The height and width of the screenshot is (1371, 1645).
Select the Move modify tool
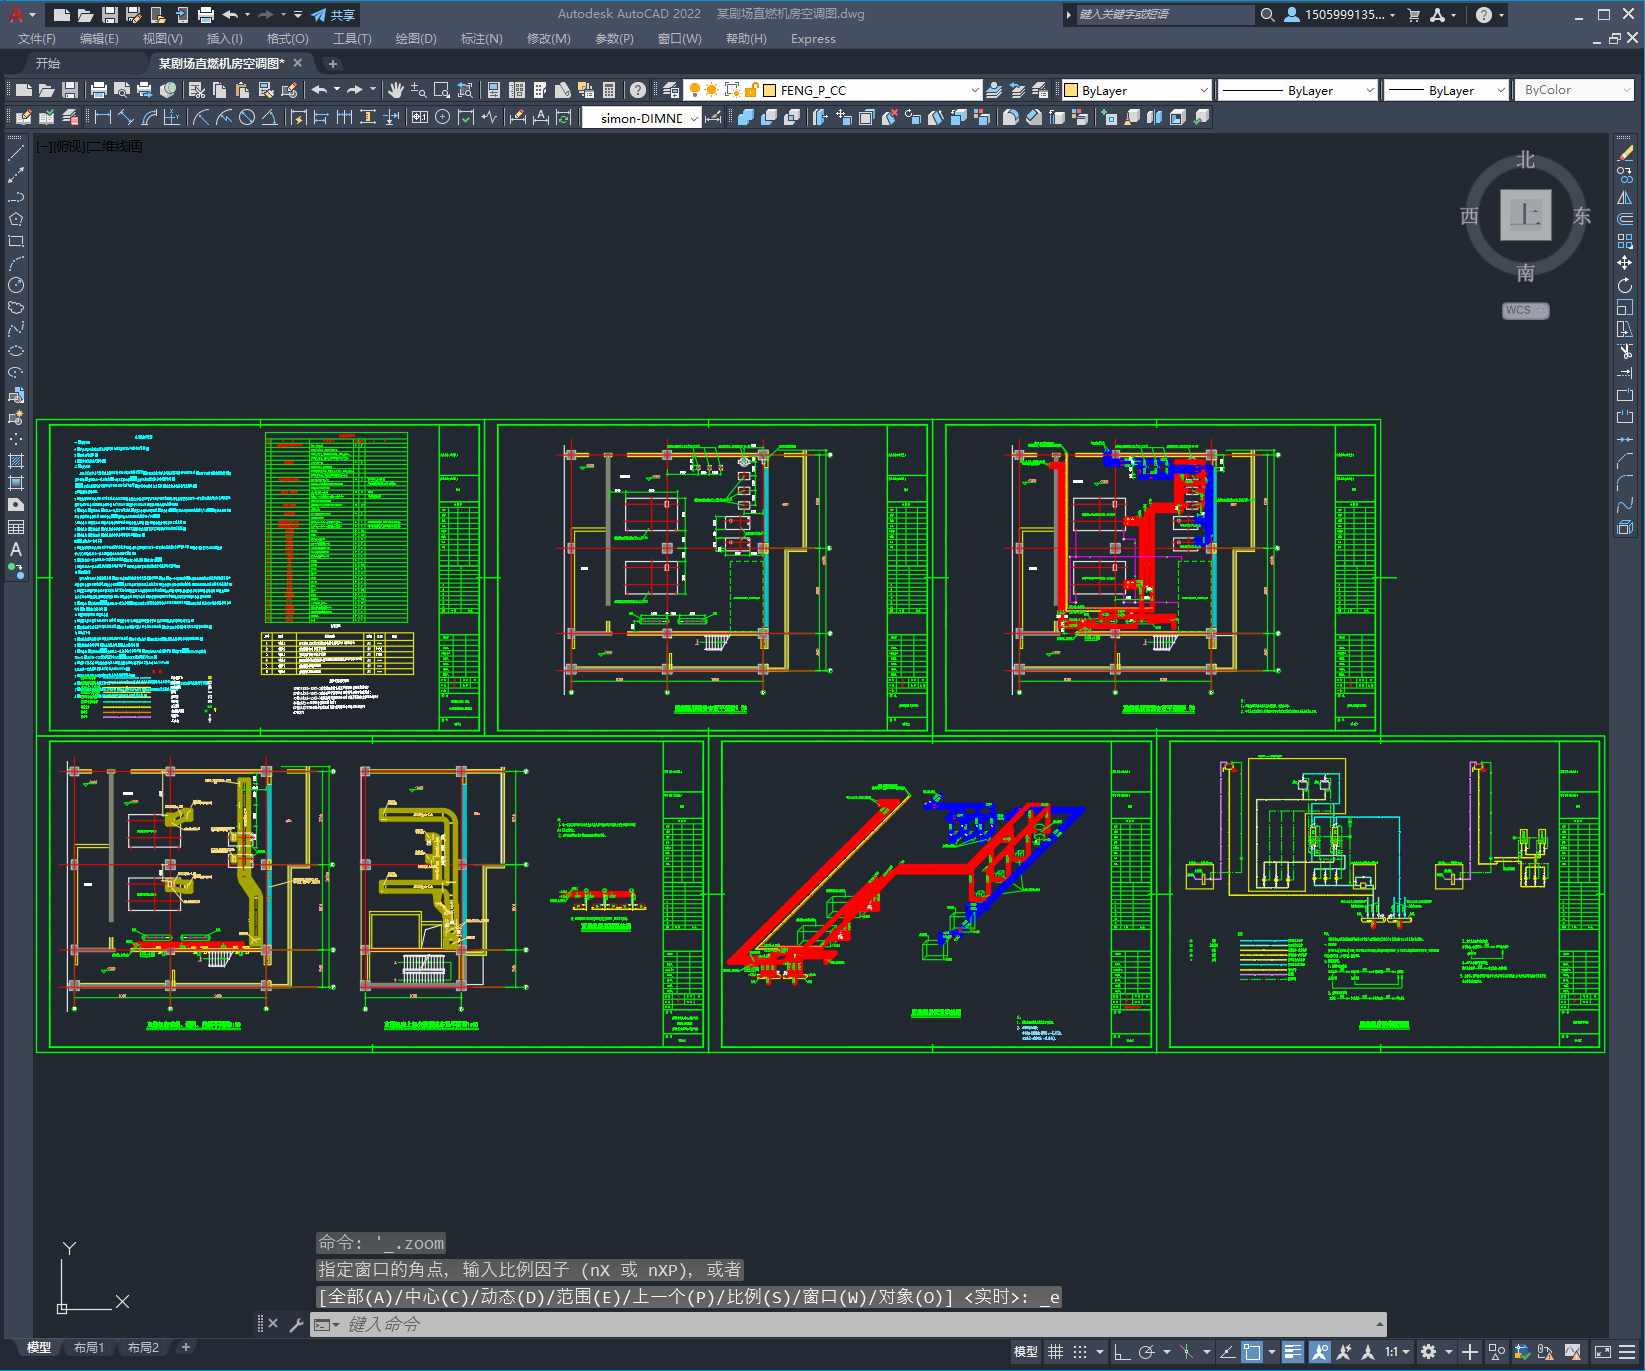(1625, 263)
